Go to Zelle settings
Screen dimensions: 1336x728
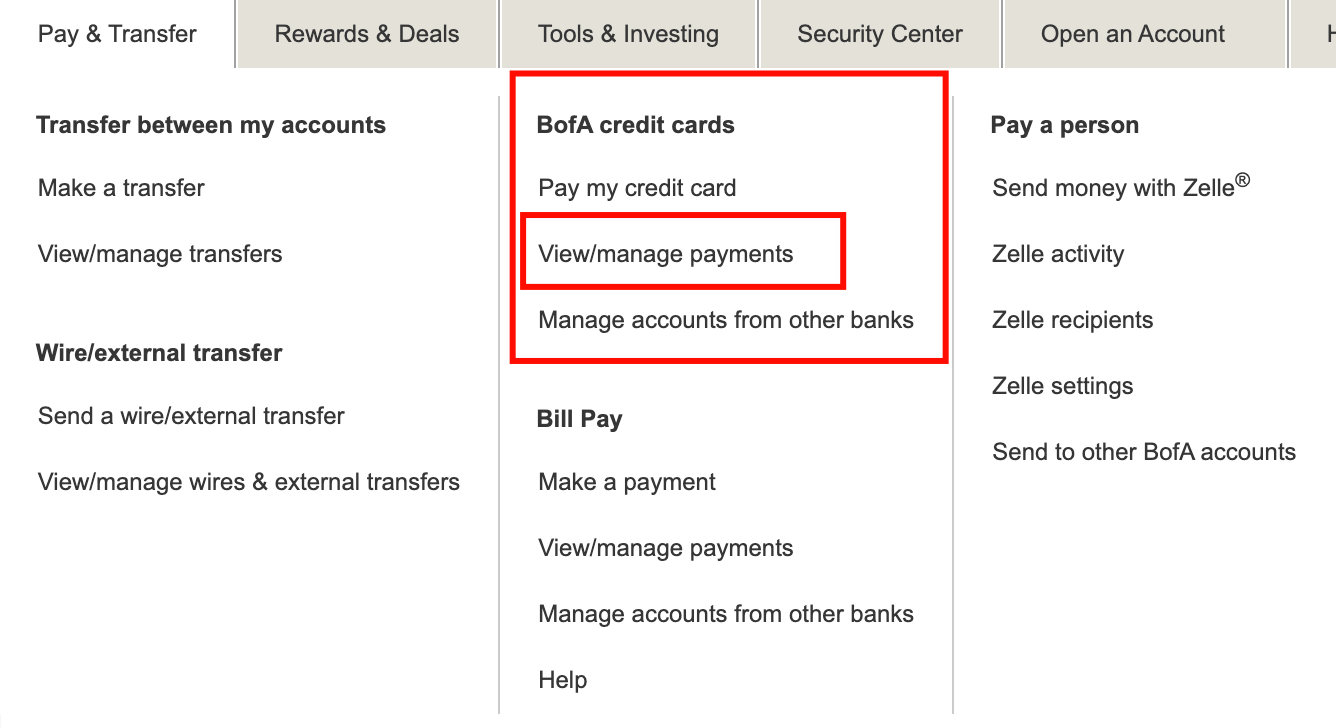pyautogui.click(x=1062, y=386)
